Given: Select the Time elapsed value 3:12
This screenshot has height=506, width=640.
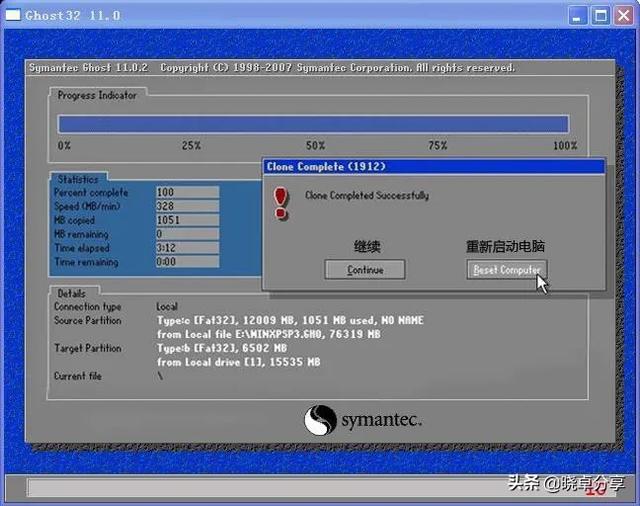Looking at the screenshot, I should (x=187, y=248).
